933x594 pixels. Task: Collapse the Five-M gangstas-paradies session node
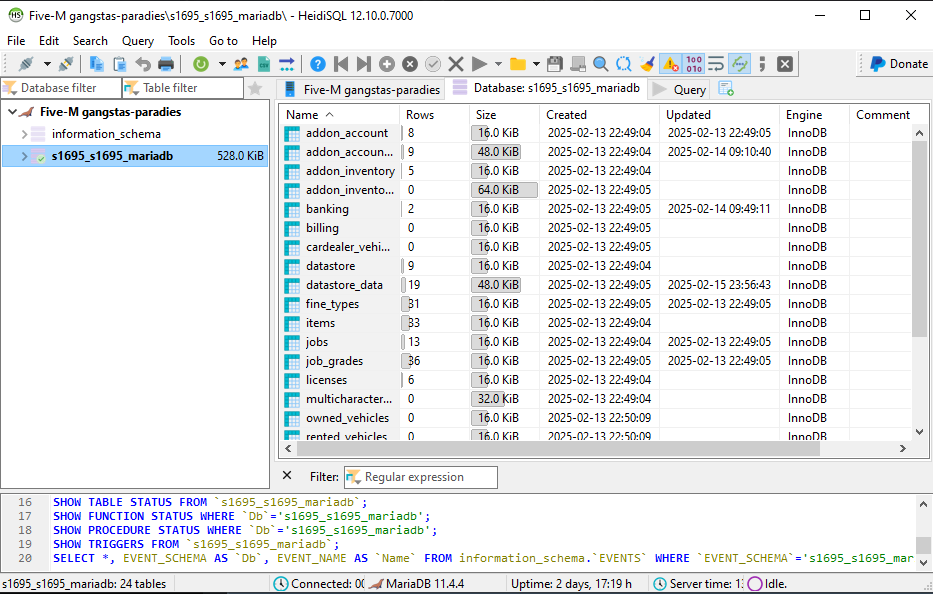pyautogui.click(x=12, y=112)
